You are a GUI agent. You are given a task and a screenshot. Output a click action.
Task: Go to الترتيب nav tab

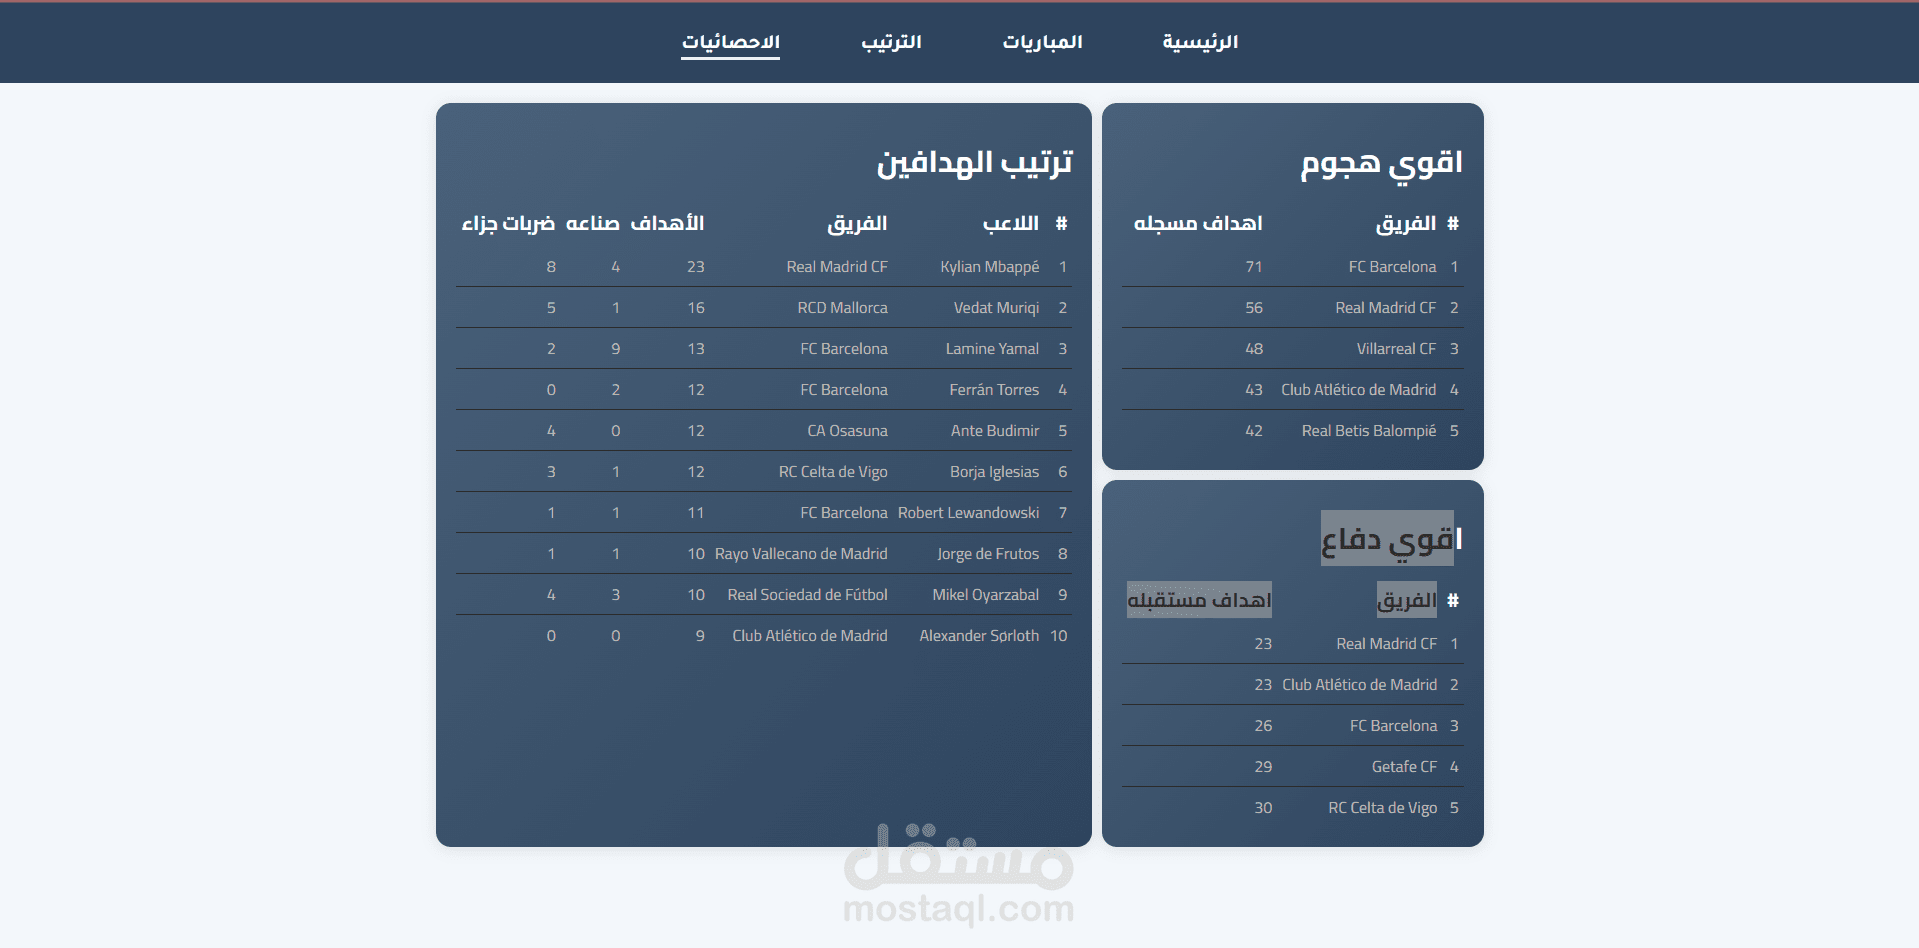[891, 42]
